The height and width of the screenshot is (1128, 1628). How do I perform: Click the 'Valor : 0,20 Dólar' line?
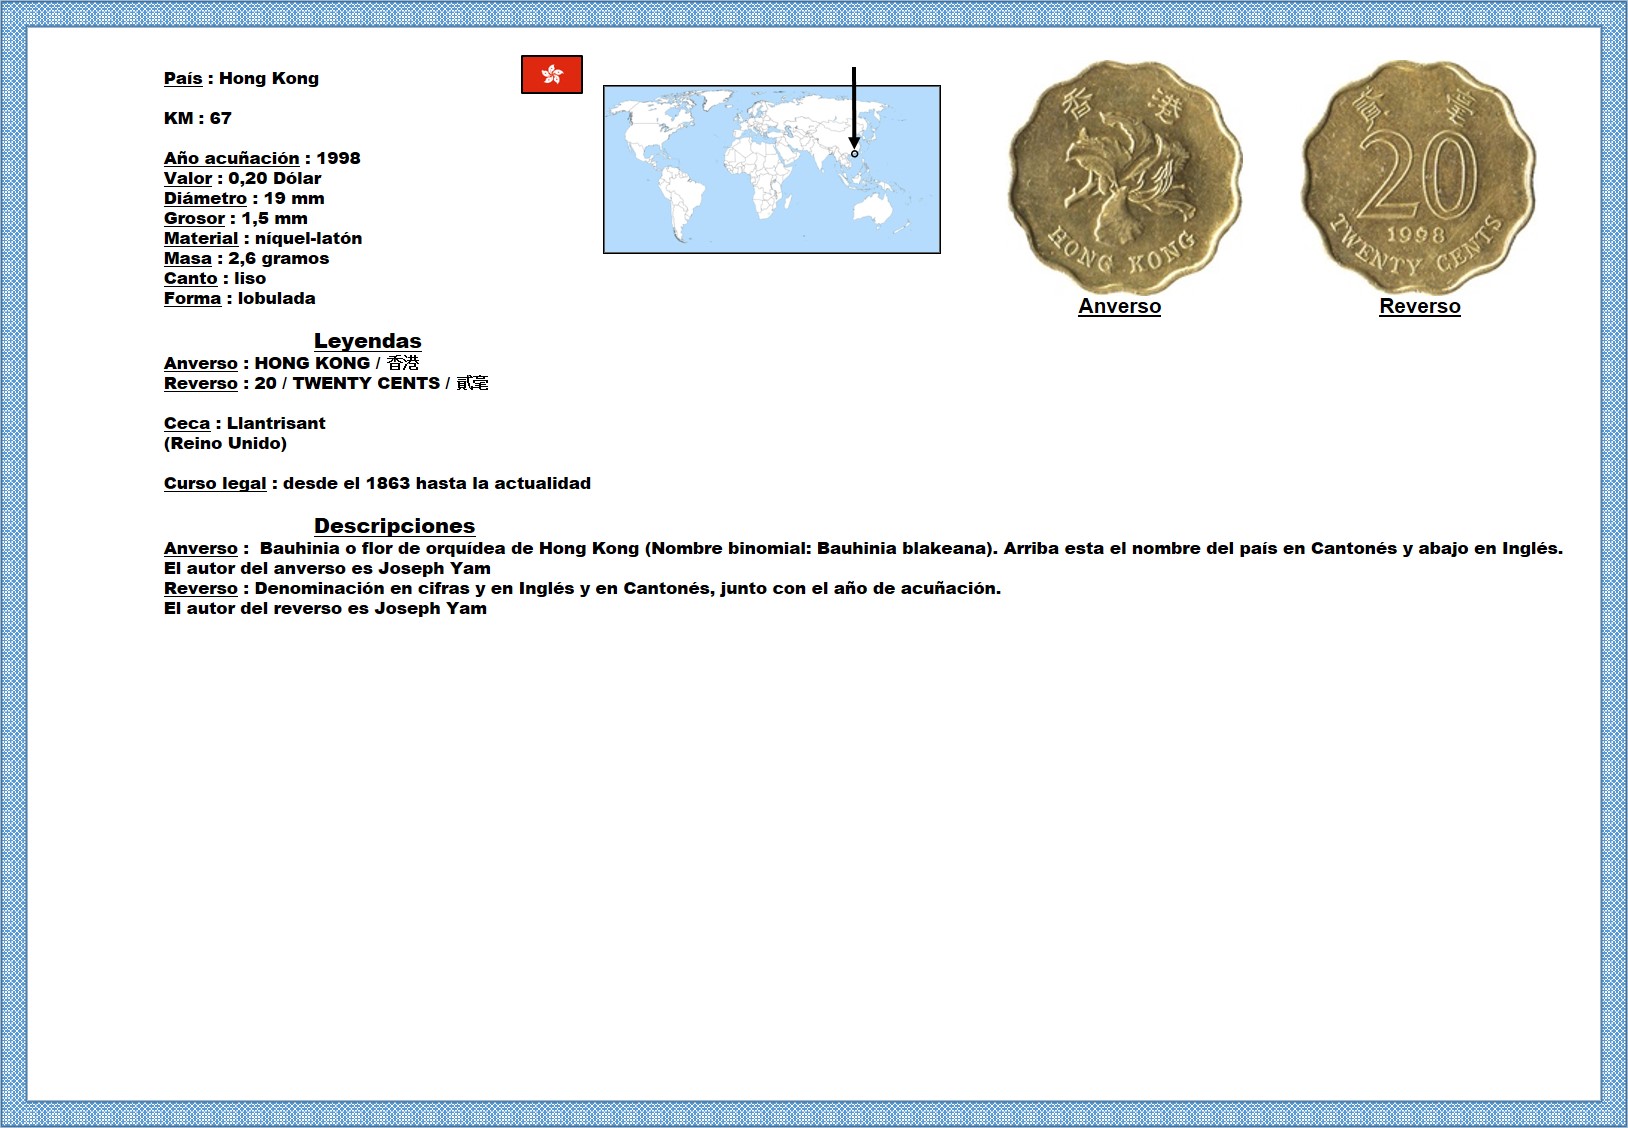click(x=243, y=178)
